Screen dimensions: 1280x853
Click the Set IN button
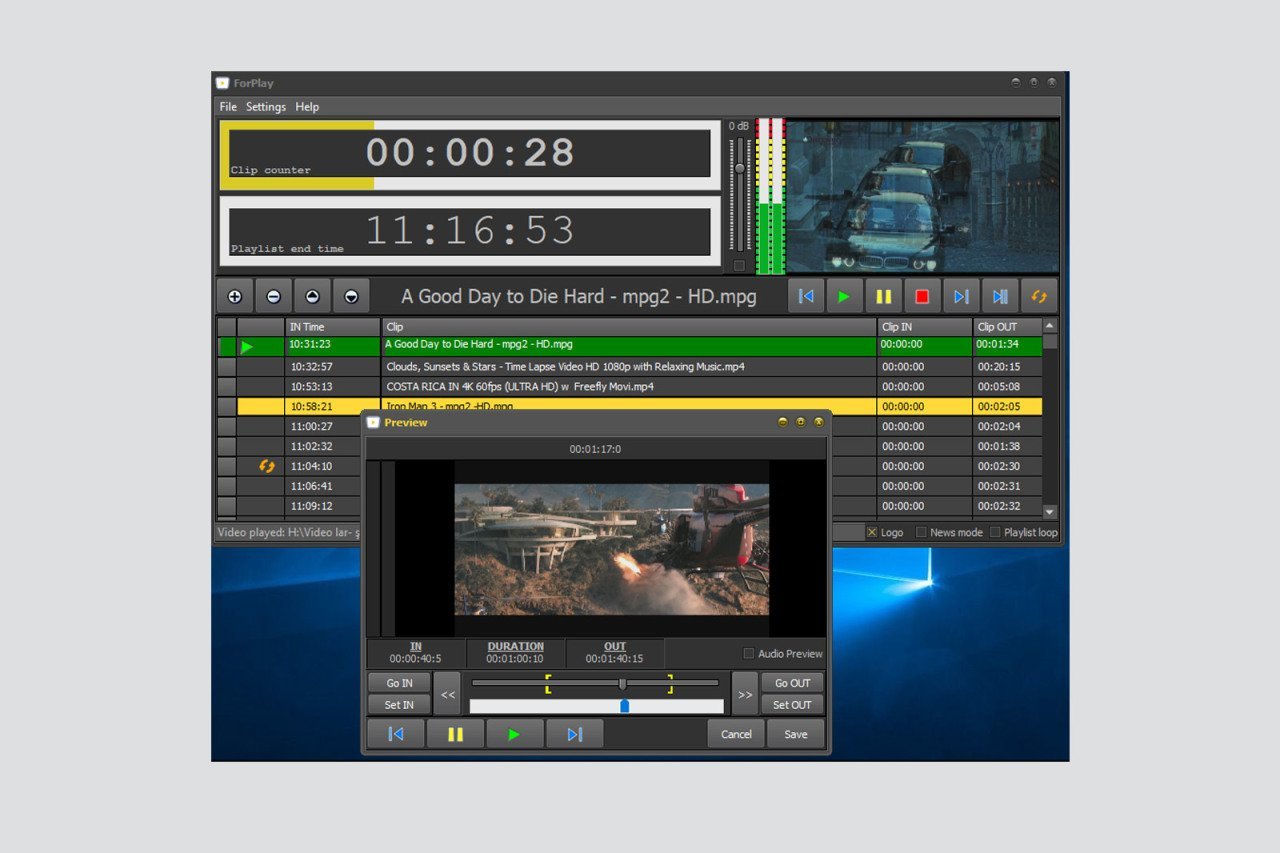399,705
